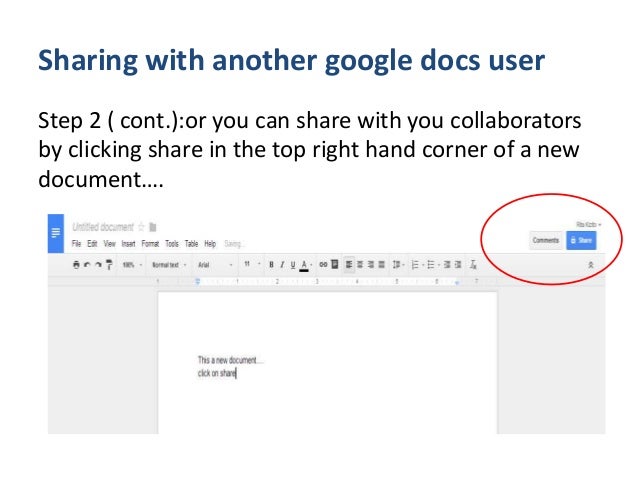Open the Normal text style dropdown

(169, 265)
